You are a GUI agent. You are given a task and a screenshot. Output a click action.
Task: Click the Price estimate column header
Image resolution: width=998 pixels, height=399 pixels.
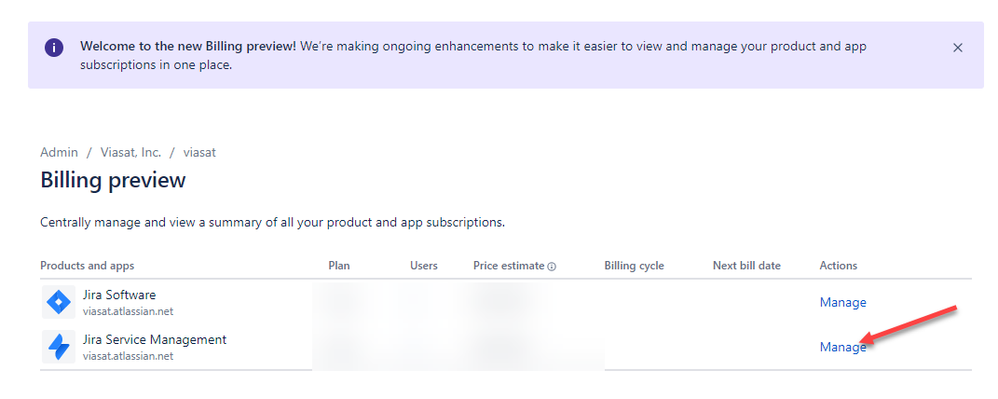[509, 266]
